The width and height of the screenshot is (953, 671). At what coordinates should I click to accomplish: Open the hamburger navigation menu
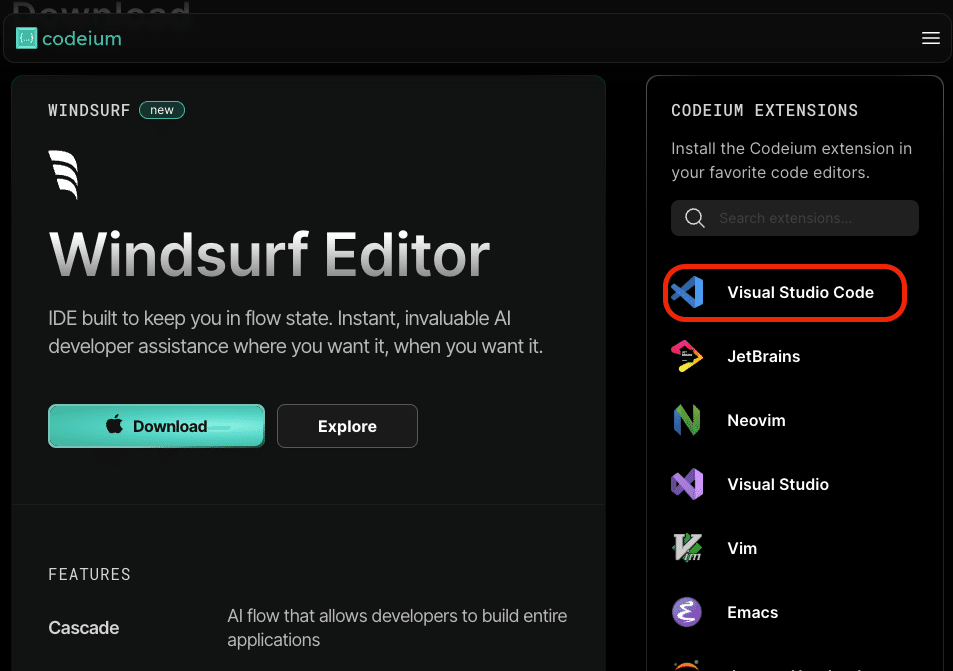(930, 37)
